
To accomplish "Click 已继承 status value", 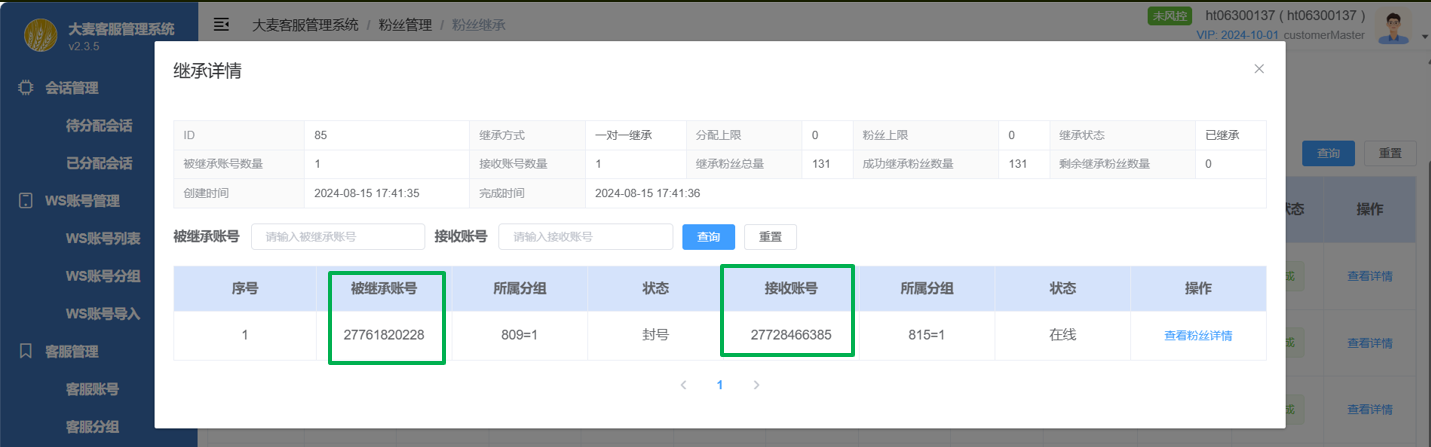I will (1222, 135).
